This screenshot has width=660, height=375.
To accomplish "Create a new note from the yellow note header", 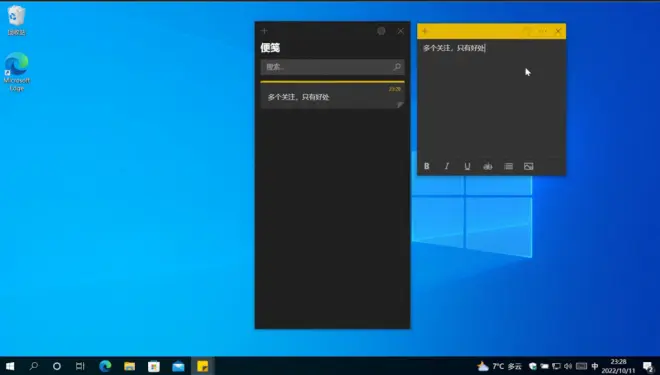I will pos(425,31).
